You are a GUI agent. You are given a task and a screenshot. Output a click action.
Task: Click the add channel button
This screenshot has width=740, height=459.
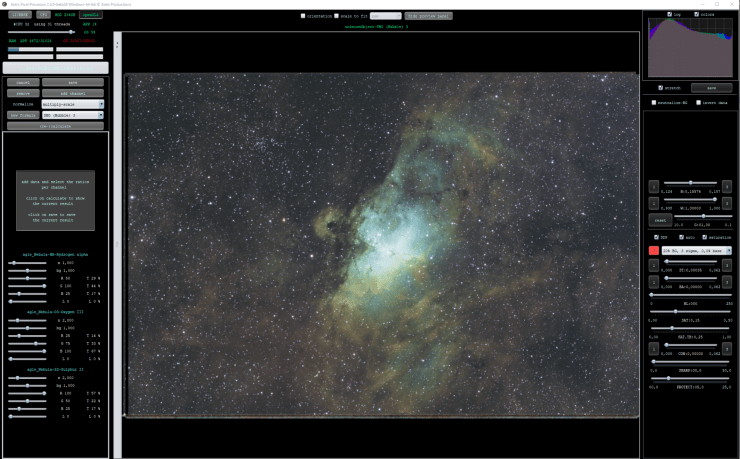tap(73, 93)
